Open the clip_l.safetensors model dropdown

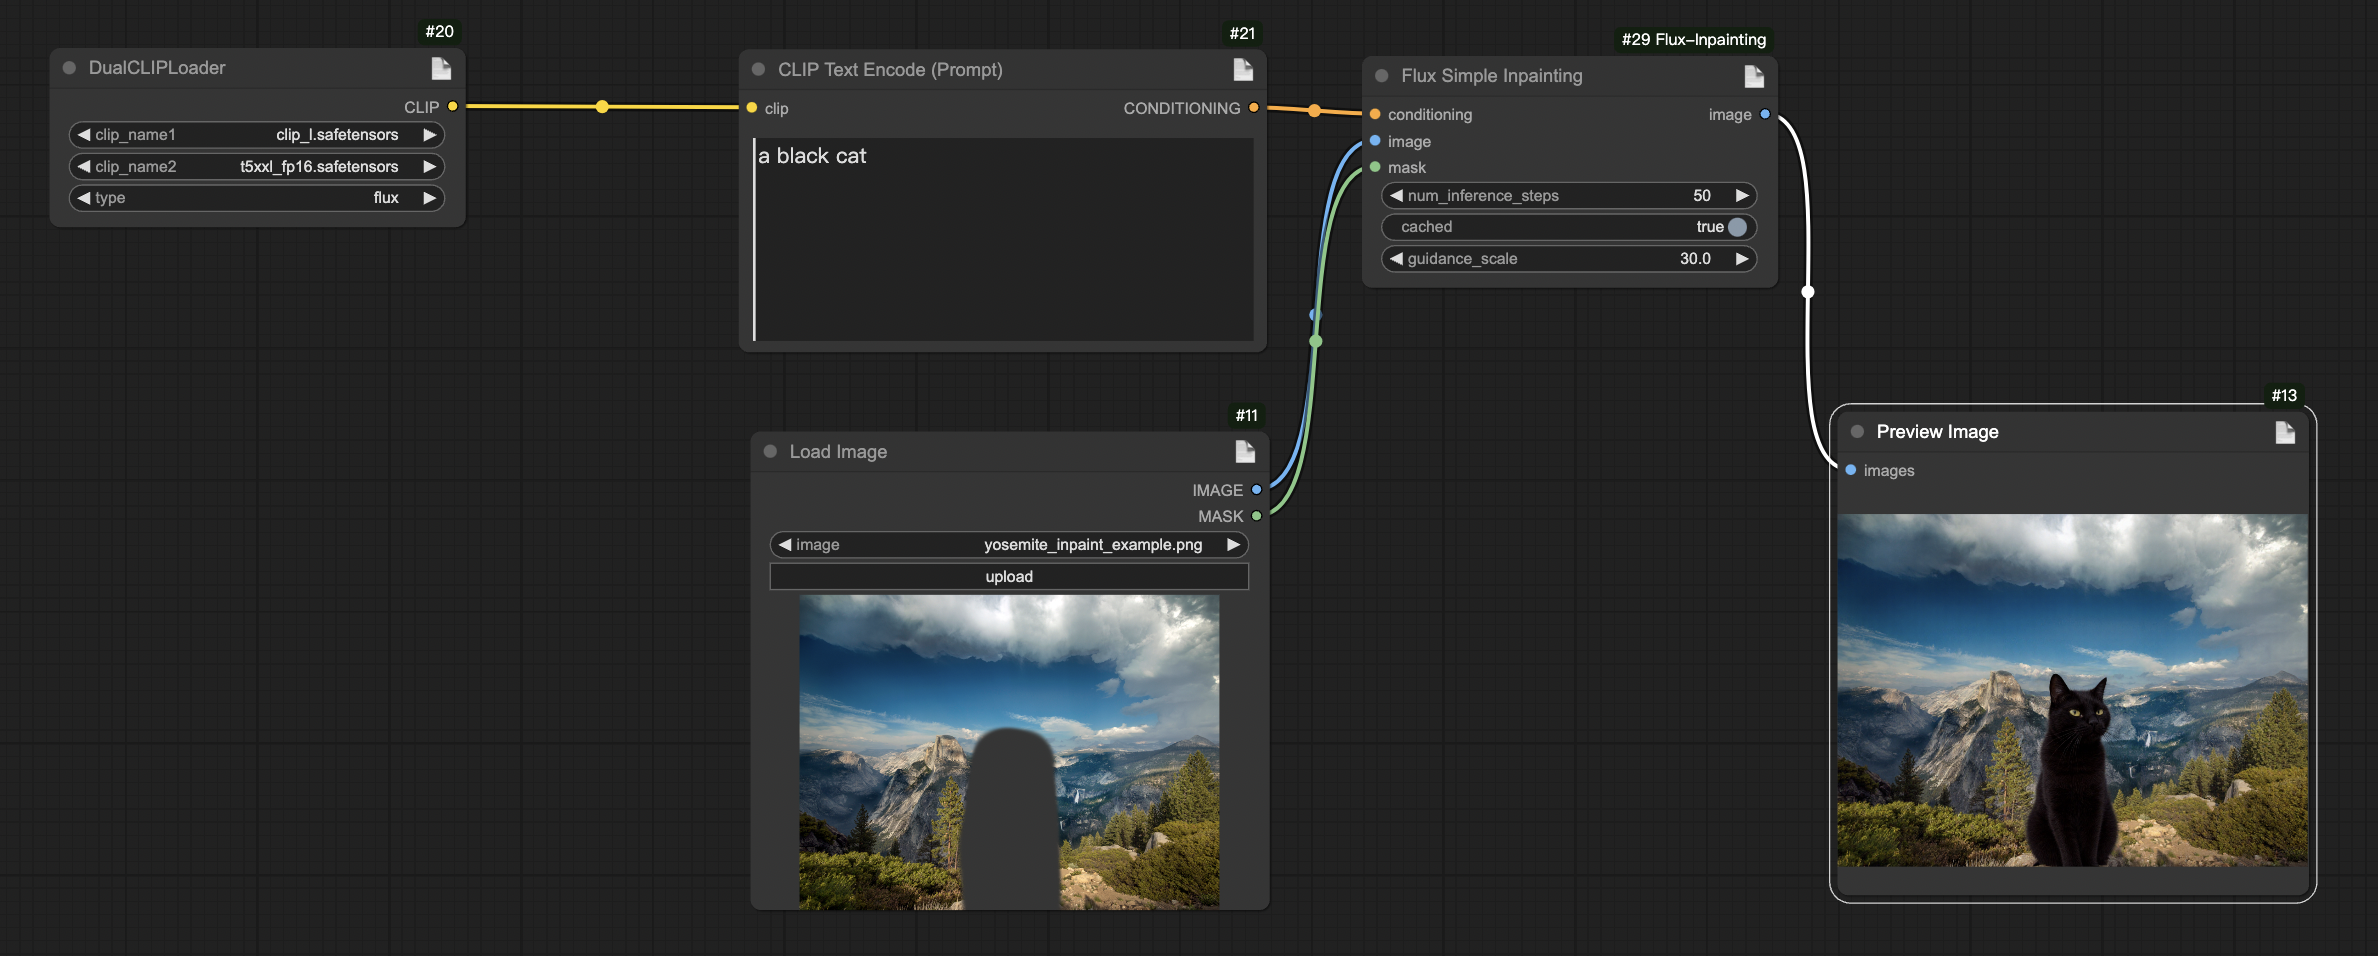tap(257, 135)
